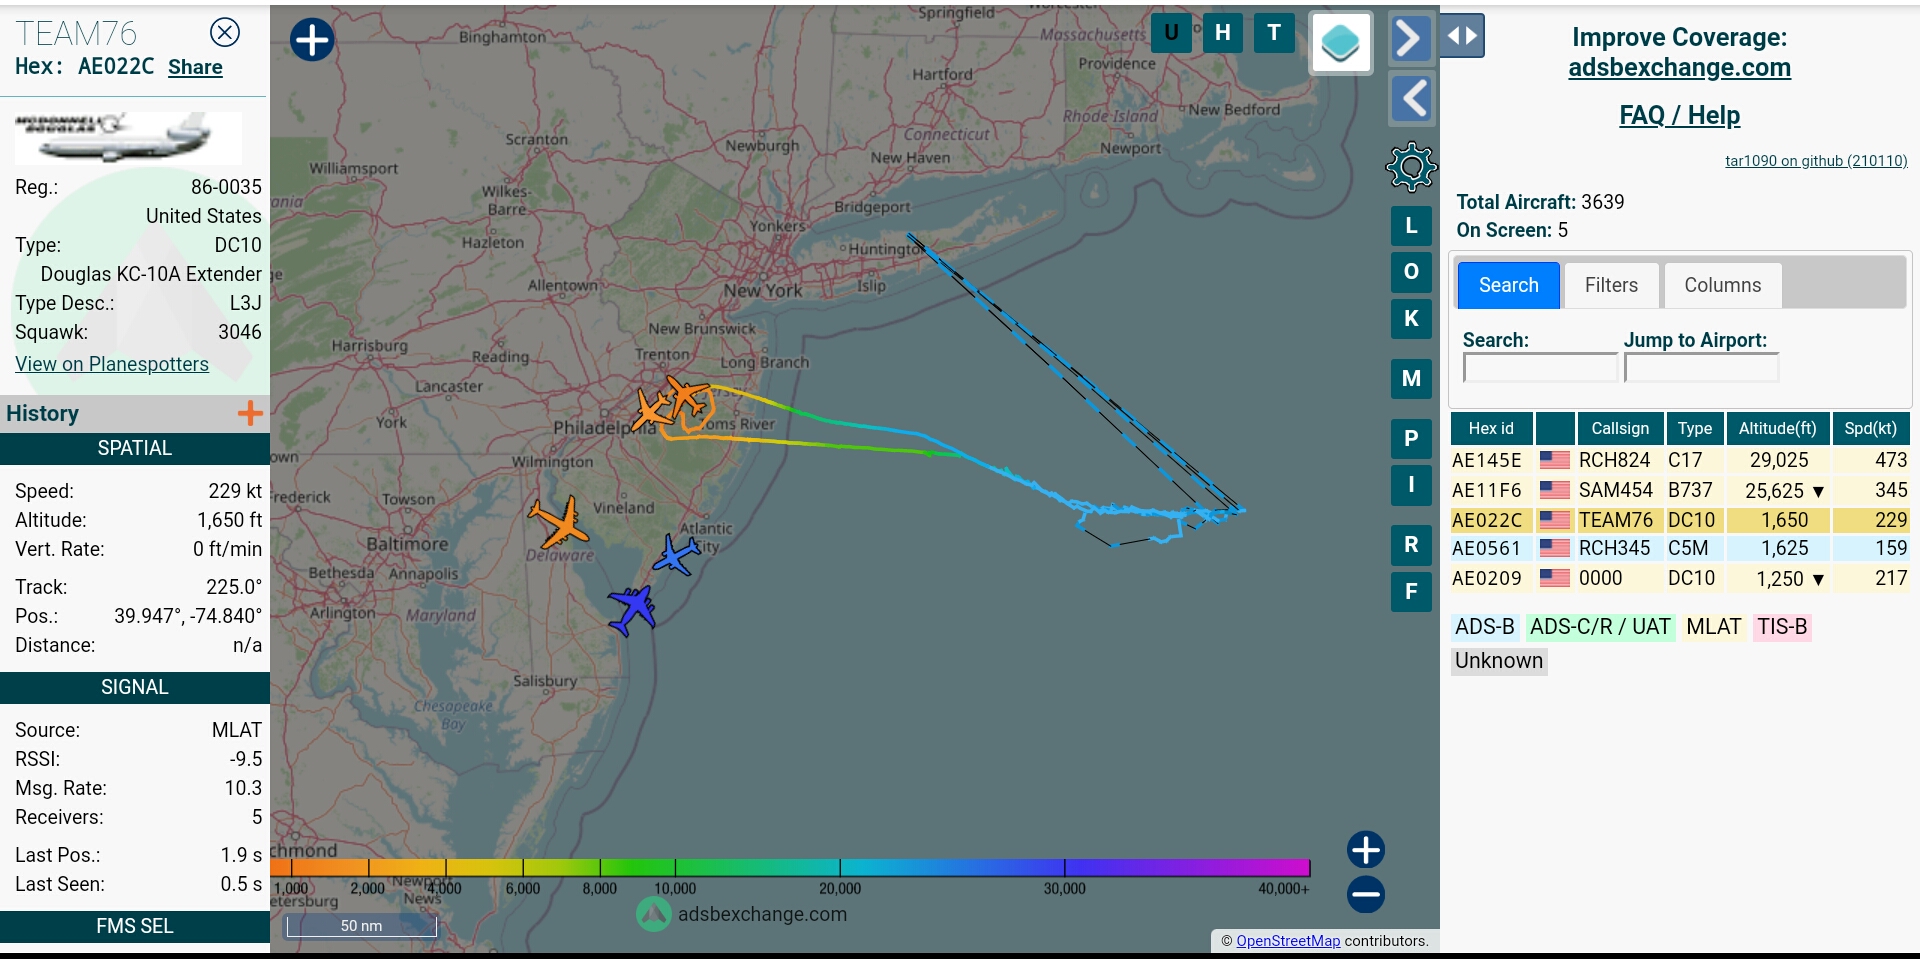This screenshot has width=1920, height=959.
Task: Click the left chevron sidebar arrow
Action: coord(1411,98)
